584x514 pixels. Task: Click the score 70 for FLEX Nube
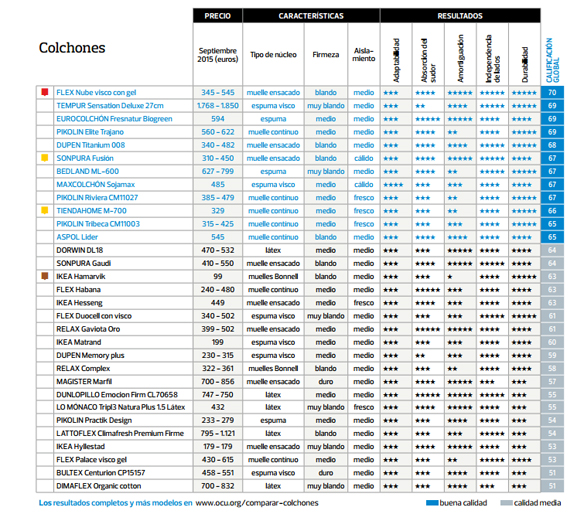[x=552, y=92]
